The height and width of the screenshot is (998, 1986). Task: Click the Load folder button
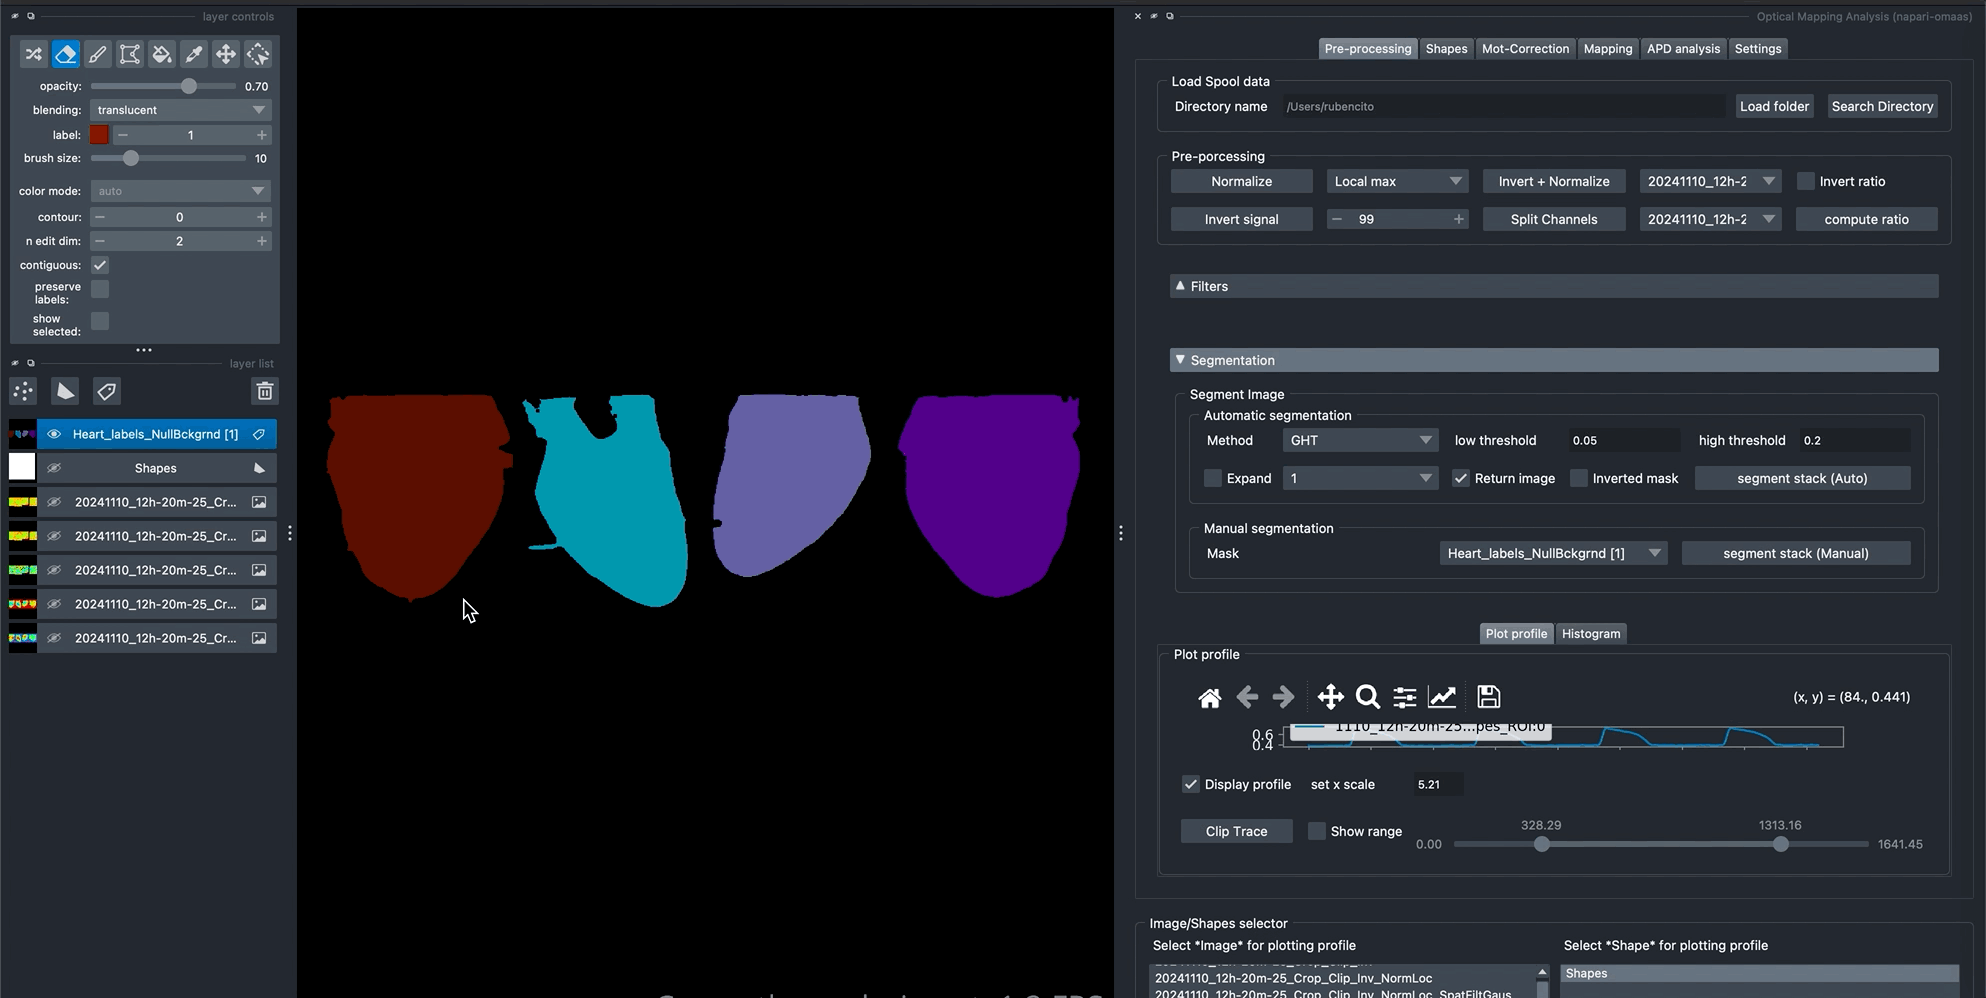point(1774,106)
